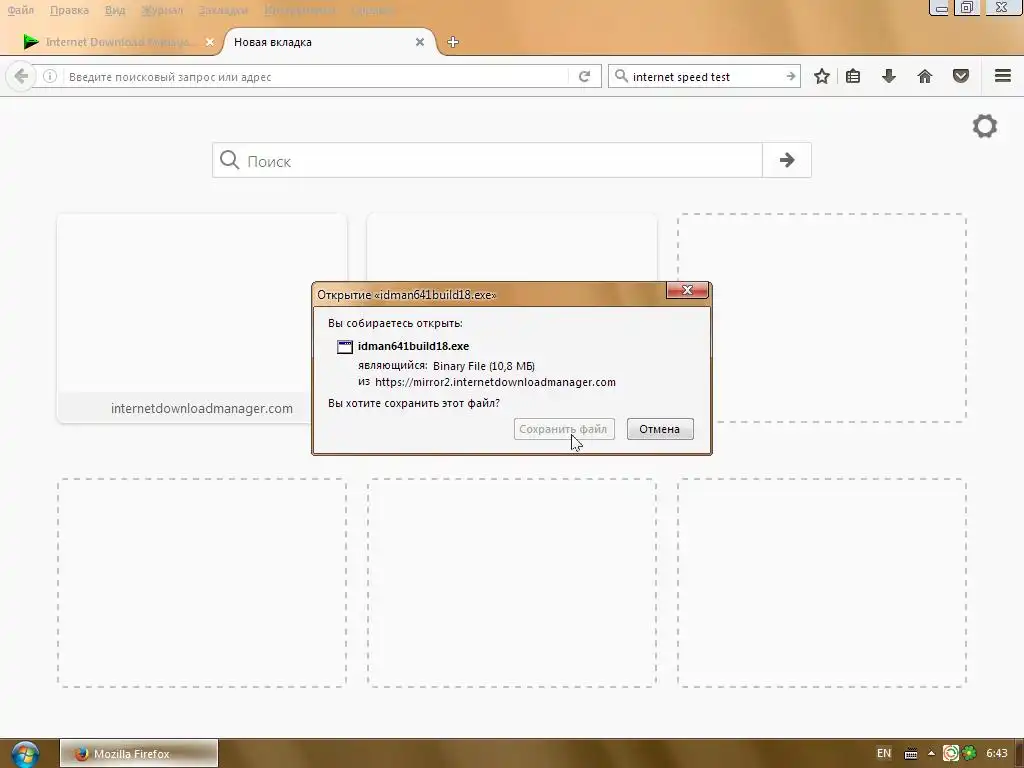Focus the toolbar search box with internet speed test
The image size is (1024, 768).
click(705, 76)
